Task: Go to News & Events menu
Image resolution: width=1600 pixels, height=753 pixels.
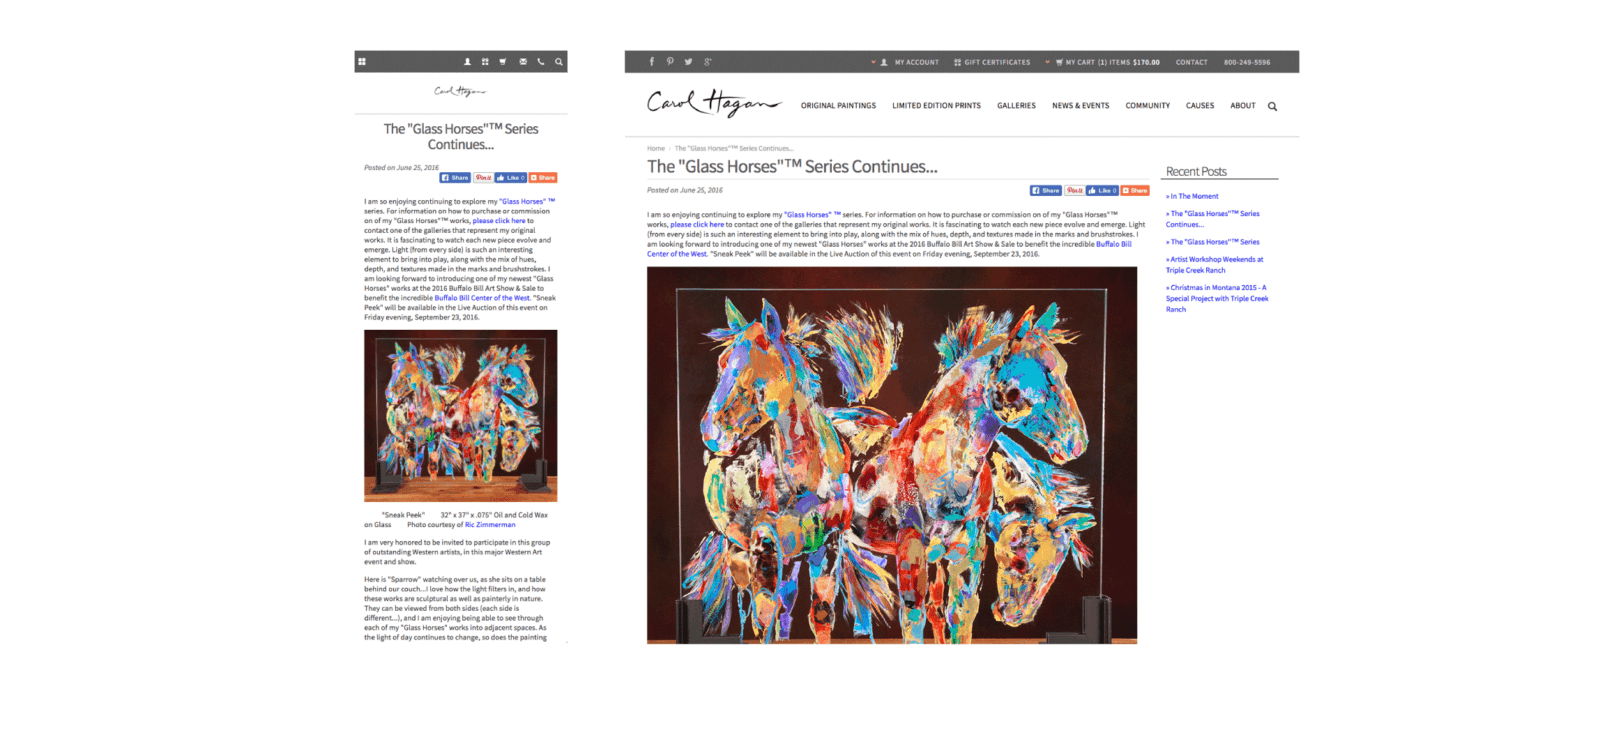Action: pyautogui.click(x=1080, y=106)
